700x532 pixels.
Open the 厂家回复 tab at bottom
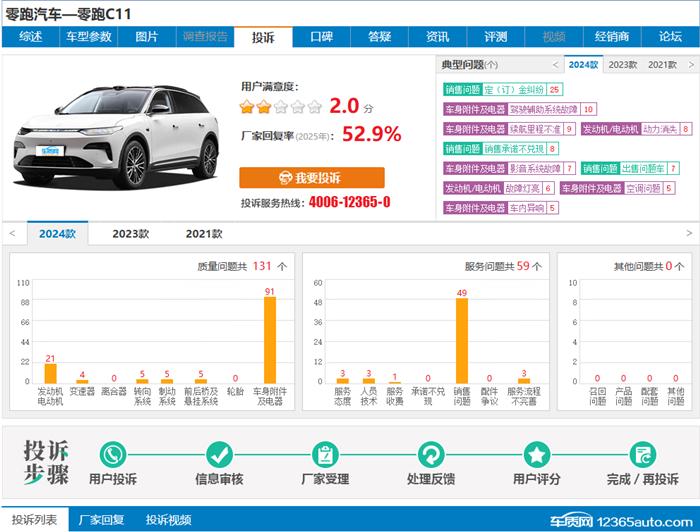(x=101, y=520)
